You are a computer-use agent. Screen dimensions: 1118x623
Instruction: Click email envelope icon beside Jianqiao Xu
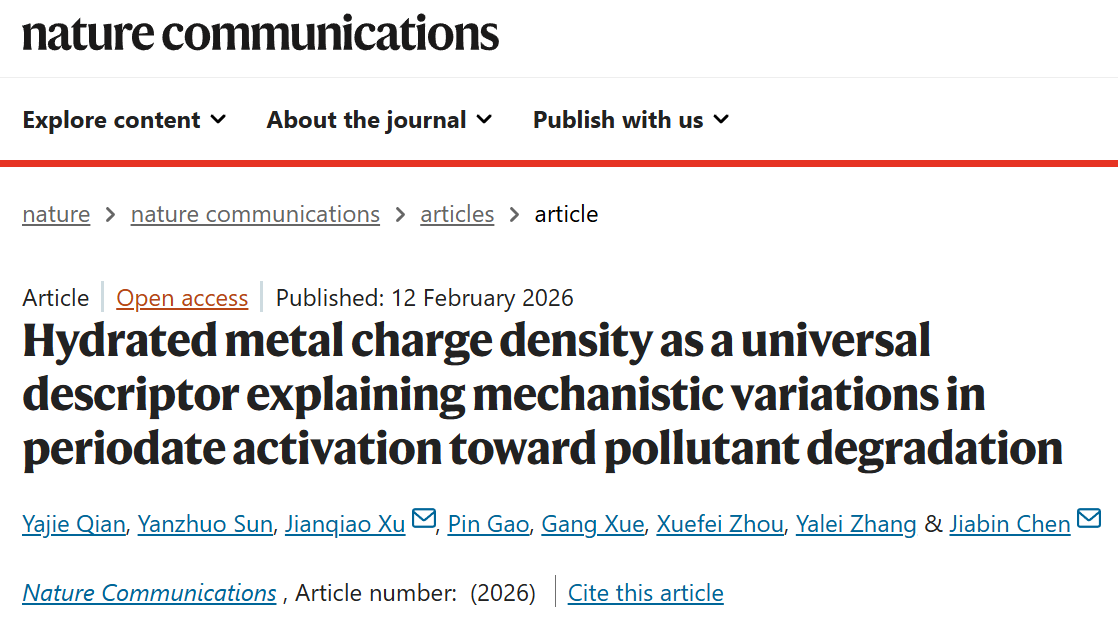(424, 520)
